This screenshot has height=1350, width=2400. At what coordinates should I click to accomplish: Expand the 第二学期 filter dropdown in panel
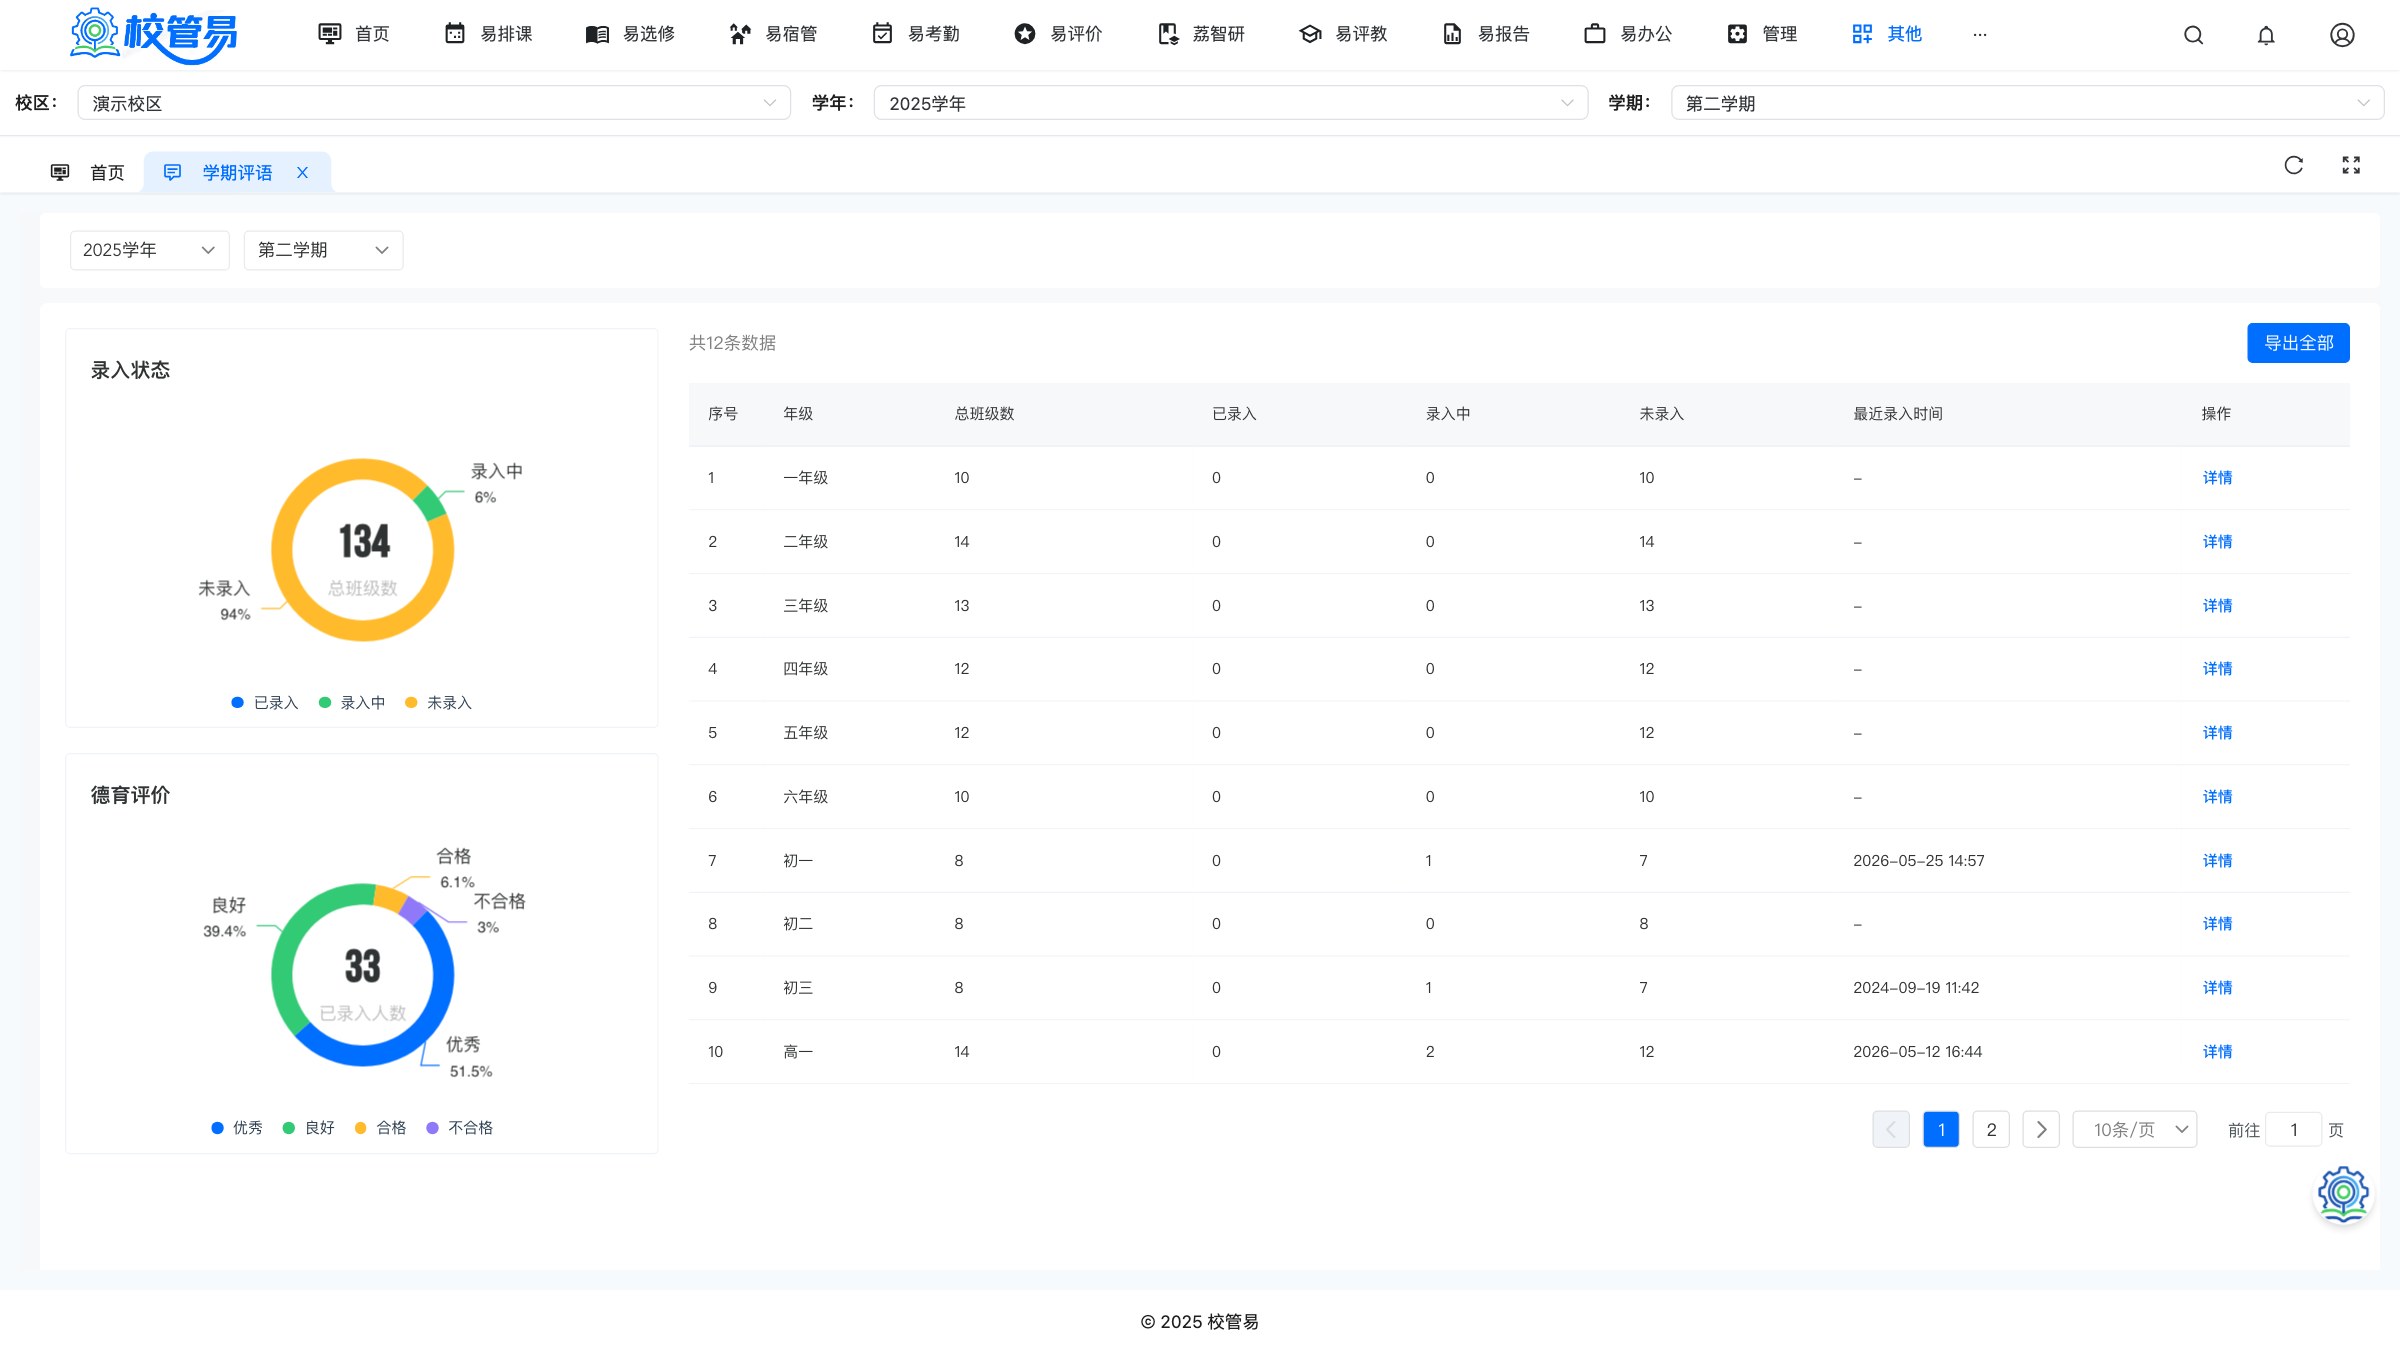pyautogui.click(x=323, y=250)
